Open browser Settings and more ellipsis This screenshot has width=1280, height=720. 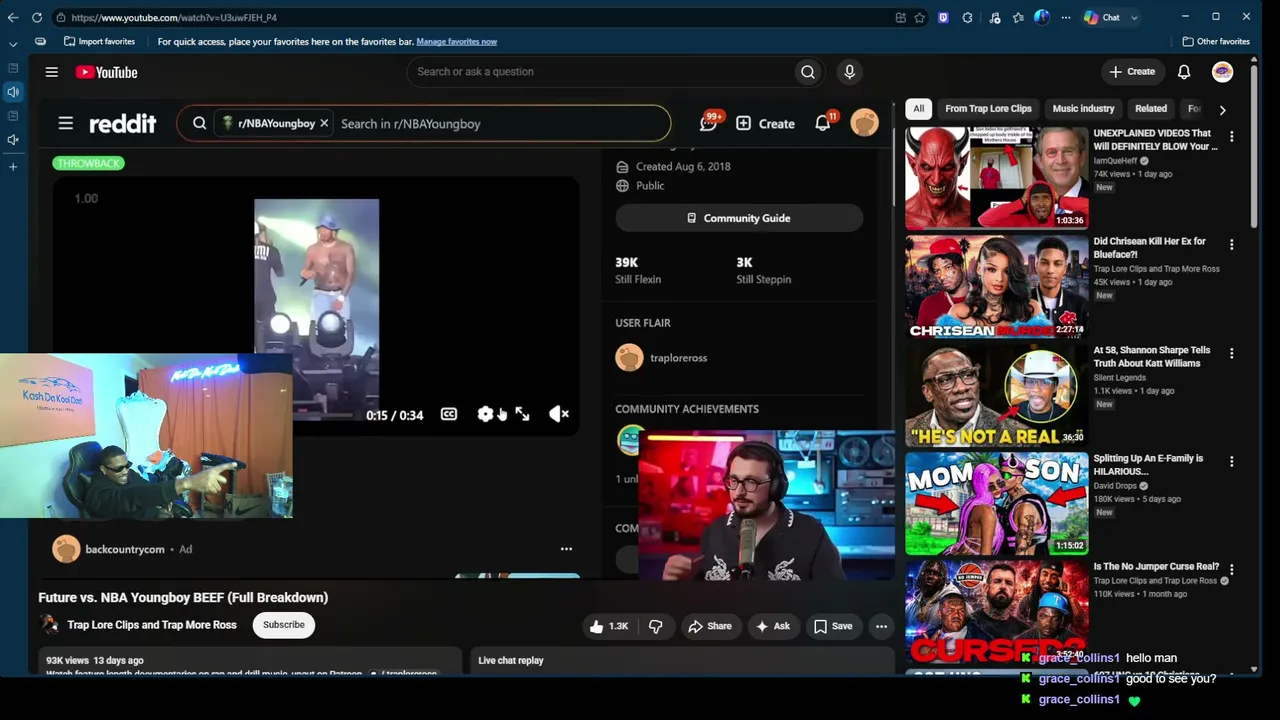(1065, 17)
